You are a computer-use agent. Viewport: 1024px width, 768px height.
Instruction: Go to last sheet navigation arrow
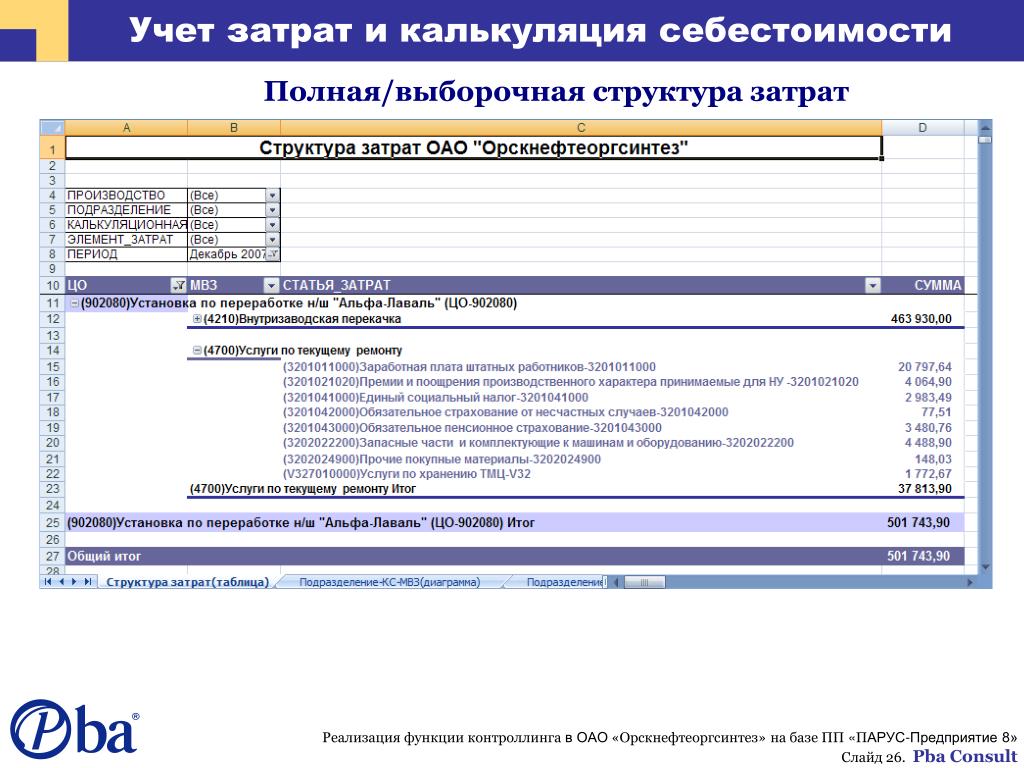click(x=88, y=581)
